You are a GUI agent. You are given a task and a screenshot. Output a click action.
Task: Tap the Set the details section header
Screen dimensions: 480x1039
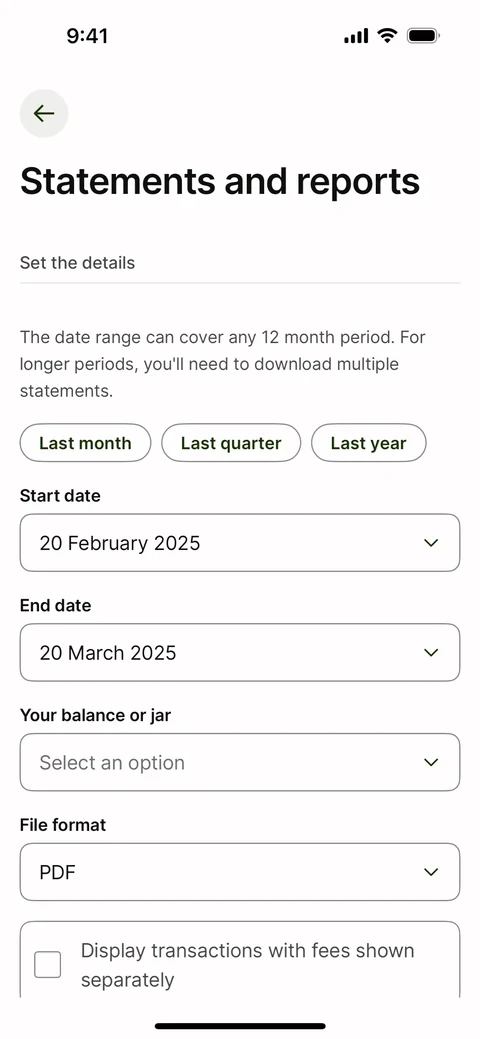tap(78, 263)
